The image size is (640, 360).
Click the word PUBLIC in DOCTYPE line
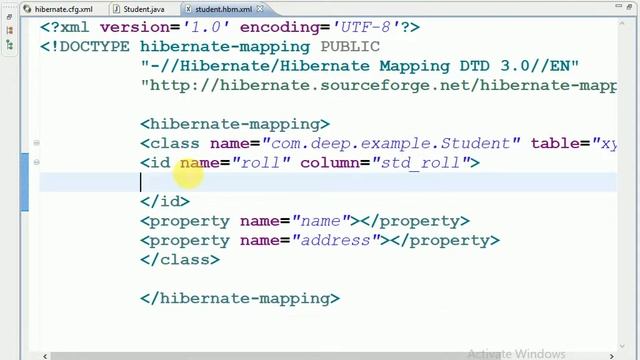point(350,47)
